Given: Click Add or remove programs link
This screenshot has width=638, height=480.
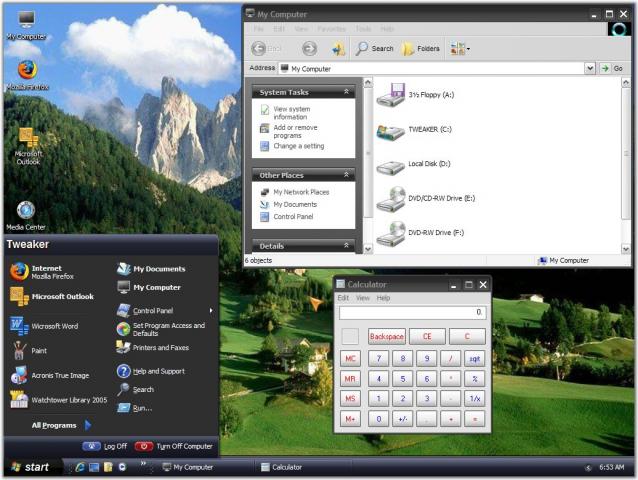Looking at the screenshot, I should coord(295,131).
